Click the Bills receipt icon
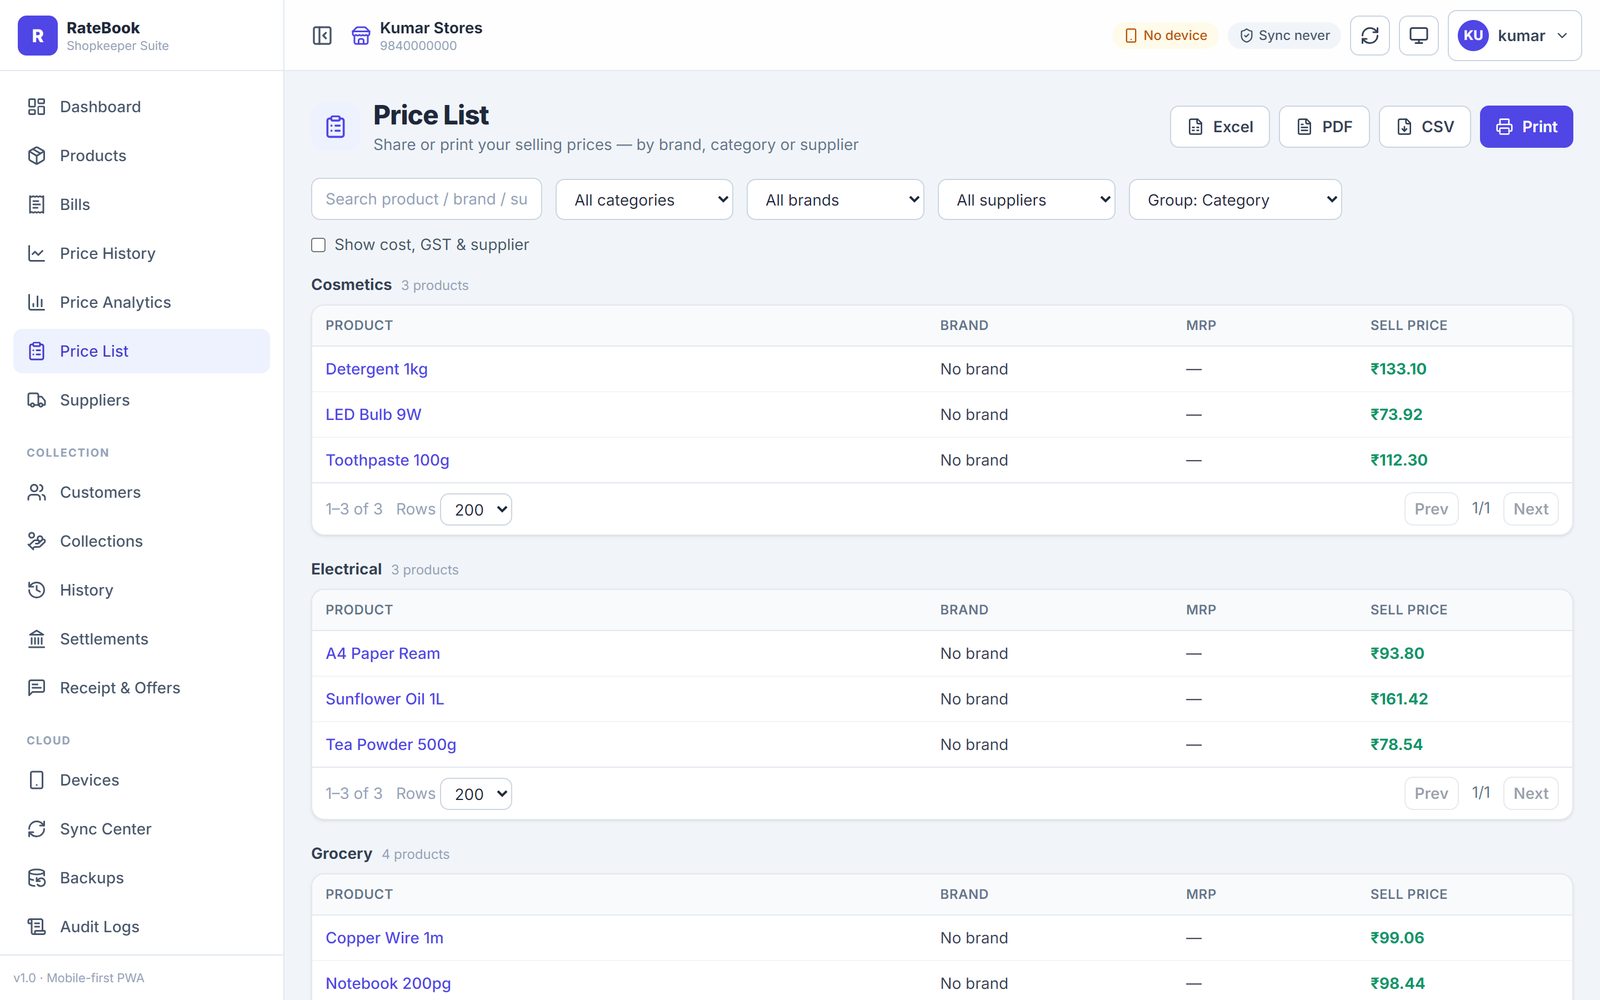This screenshot has height=1000, width=1600. (x=37, y=205)
